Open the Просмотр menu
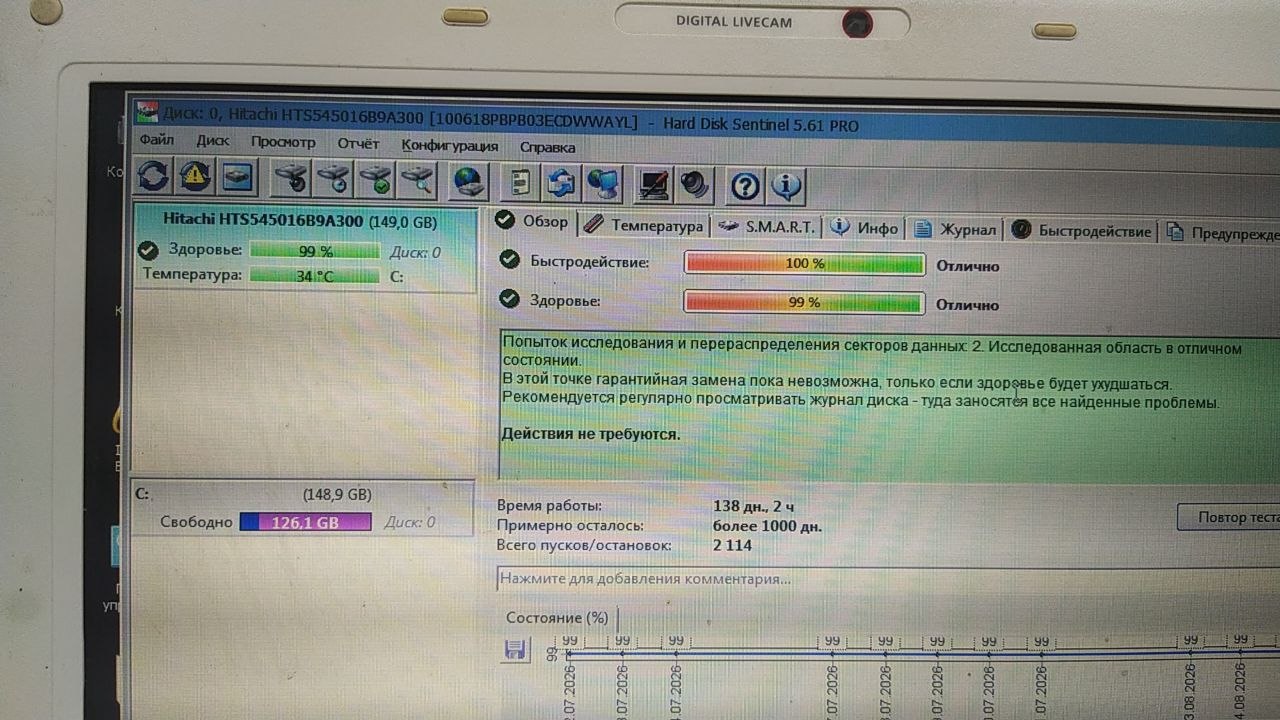The height and width of the screenshot is (720, 1280). [283, 143]
